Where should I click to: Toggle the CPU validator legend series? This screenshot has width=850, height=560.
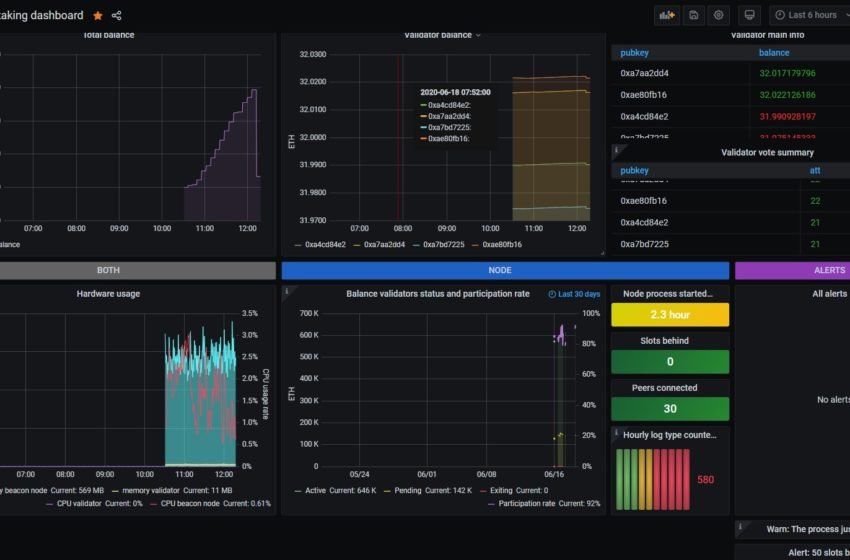[79, 504]
